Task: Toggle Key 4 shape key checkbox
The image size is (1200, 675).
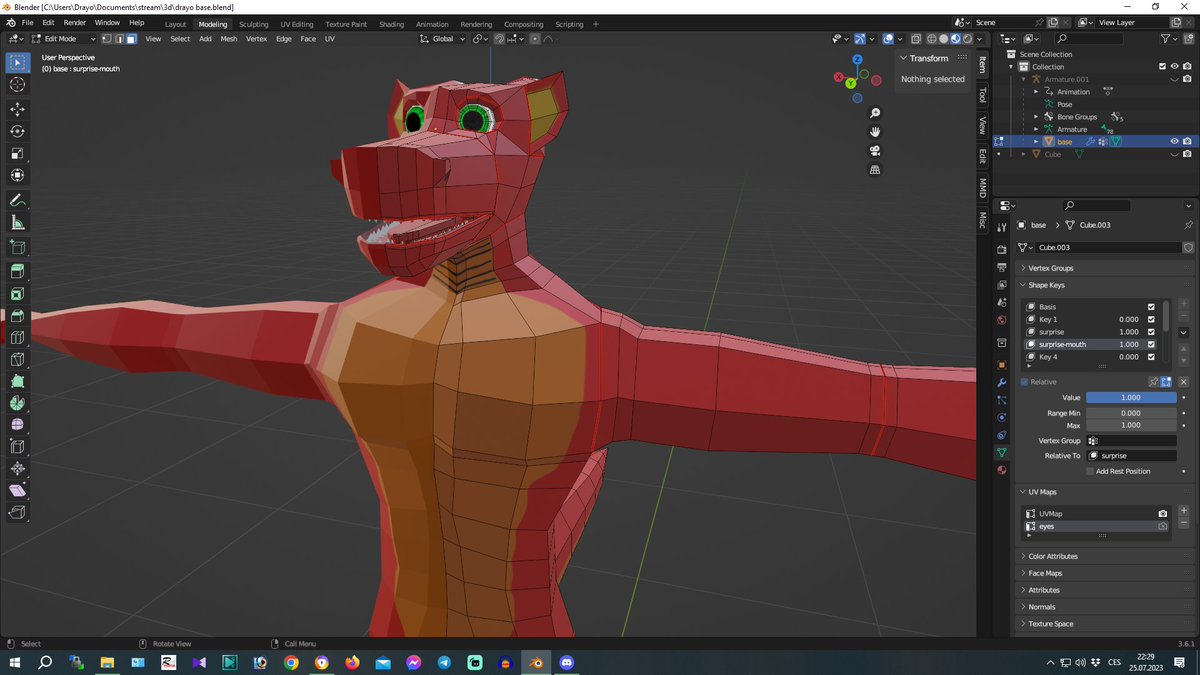Action: click(x=1151, y=357)
